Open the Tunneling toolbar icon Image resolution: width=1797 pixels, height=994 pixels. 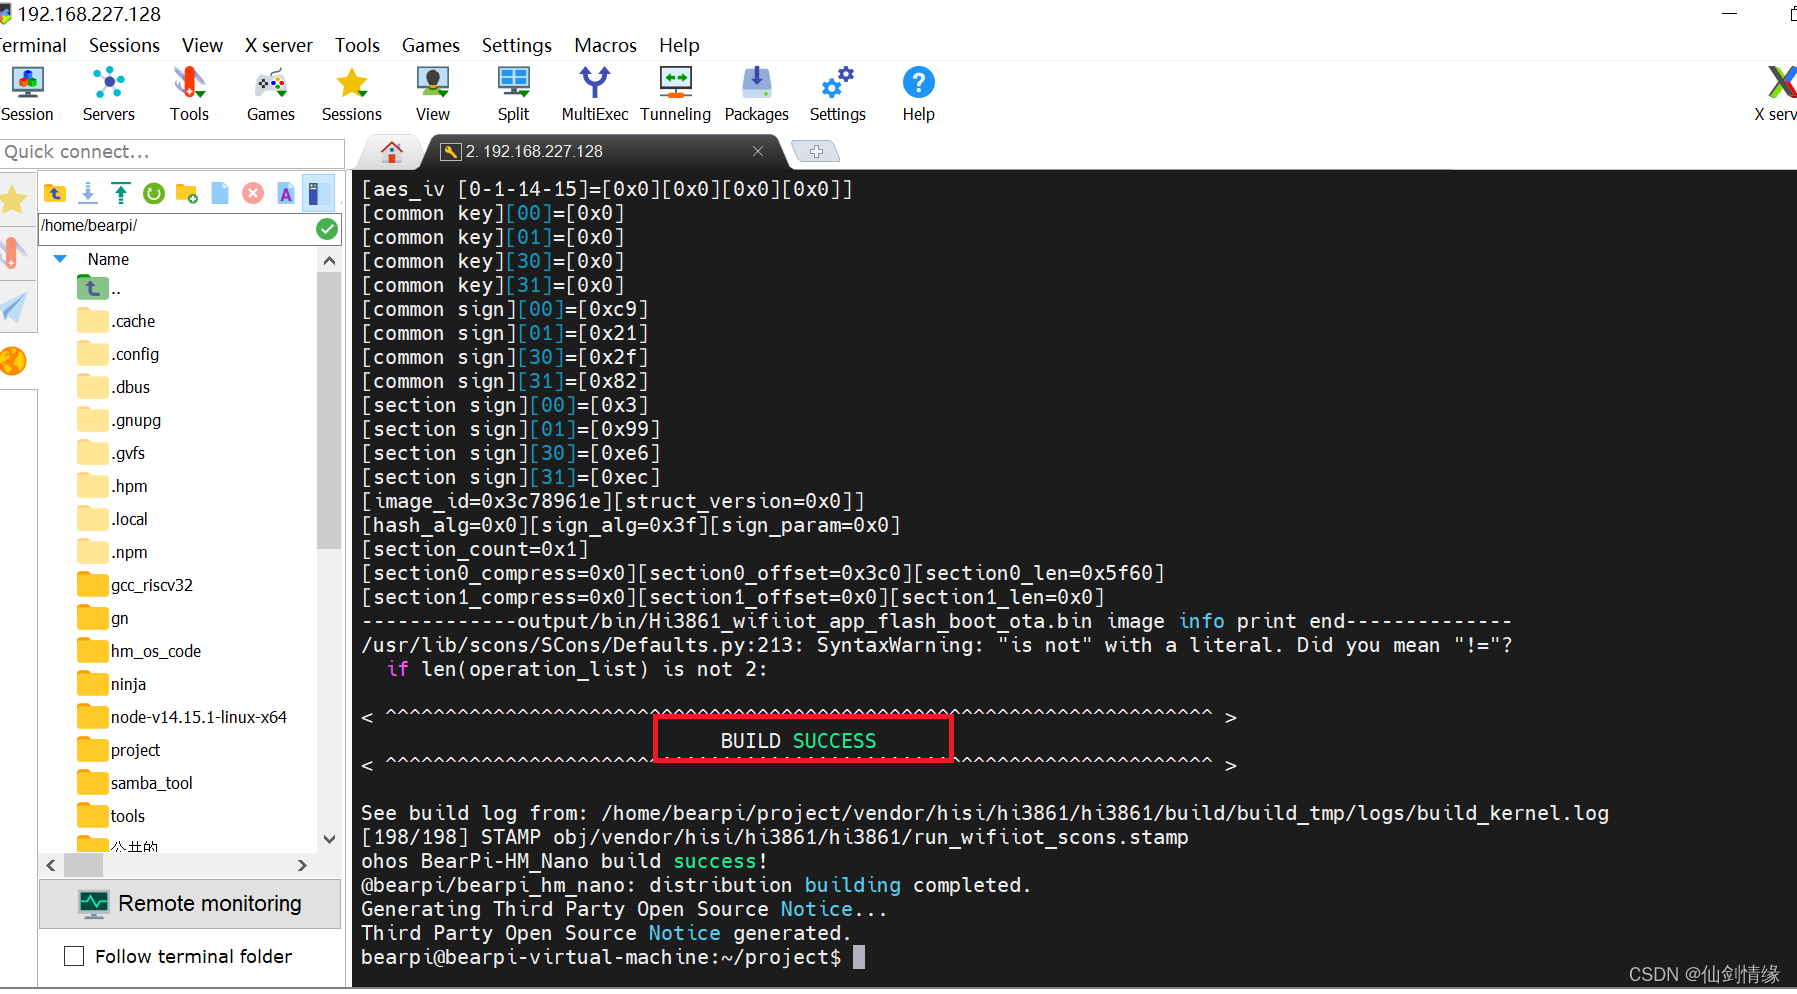coord(676,94)
